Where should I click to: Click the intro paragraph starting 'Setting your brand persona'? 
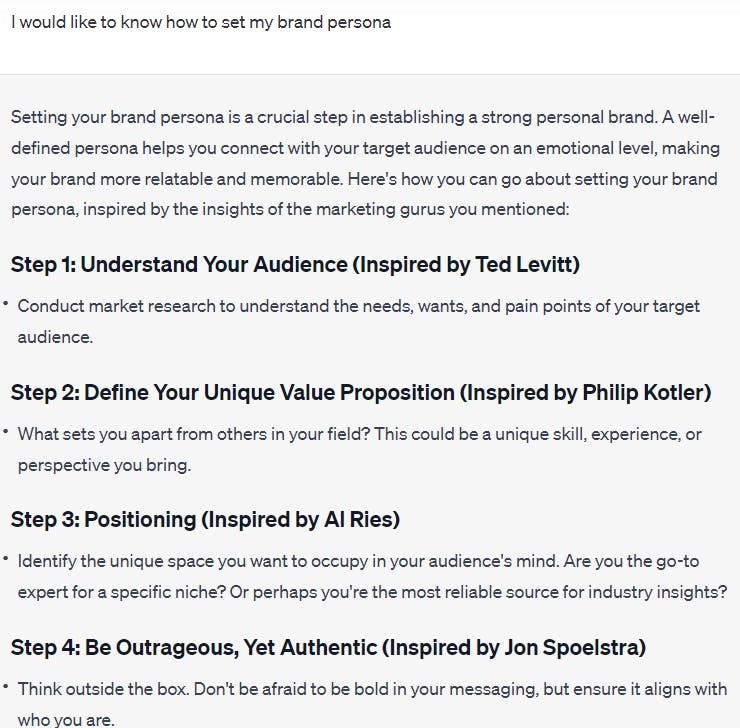(x=365, y=163)
